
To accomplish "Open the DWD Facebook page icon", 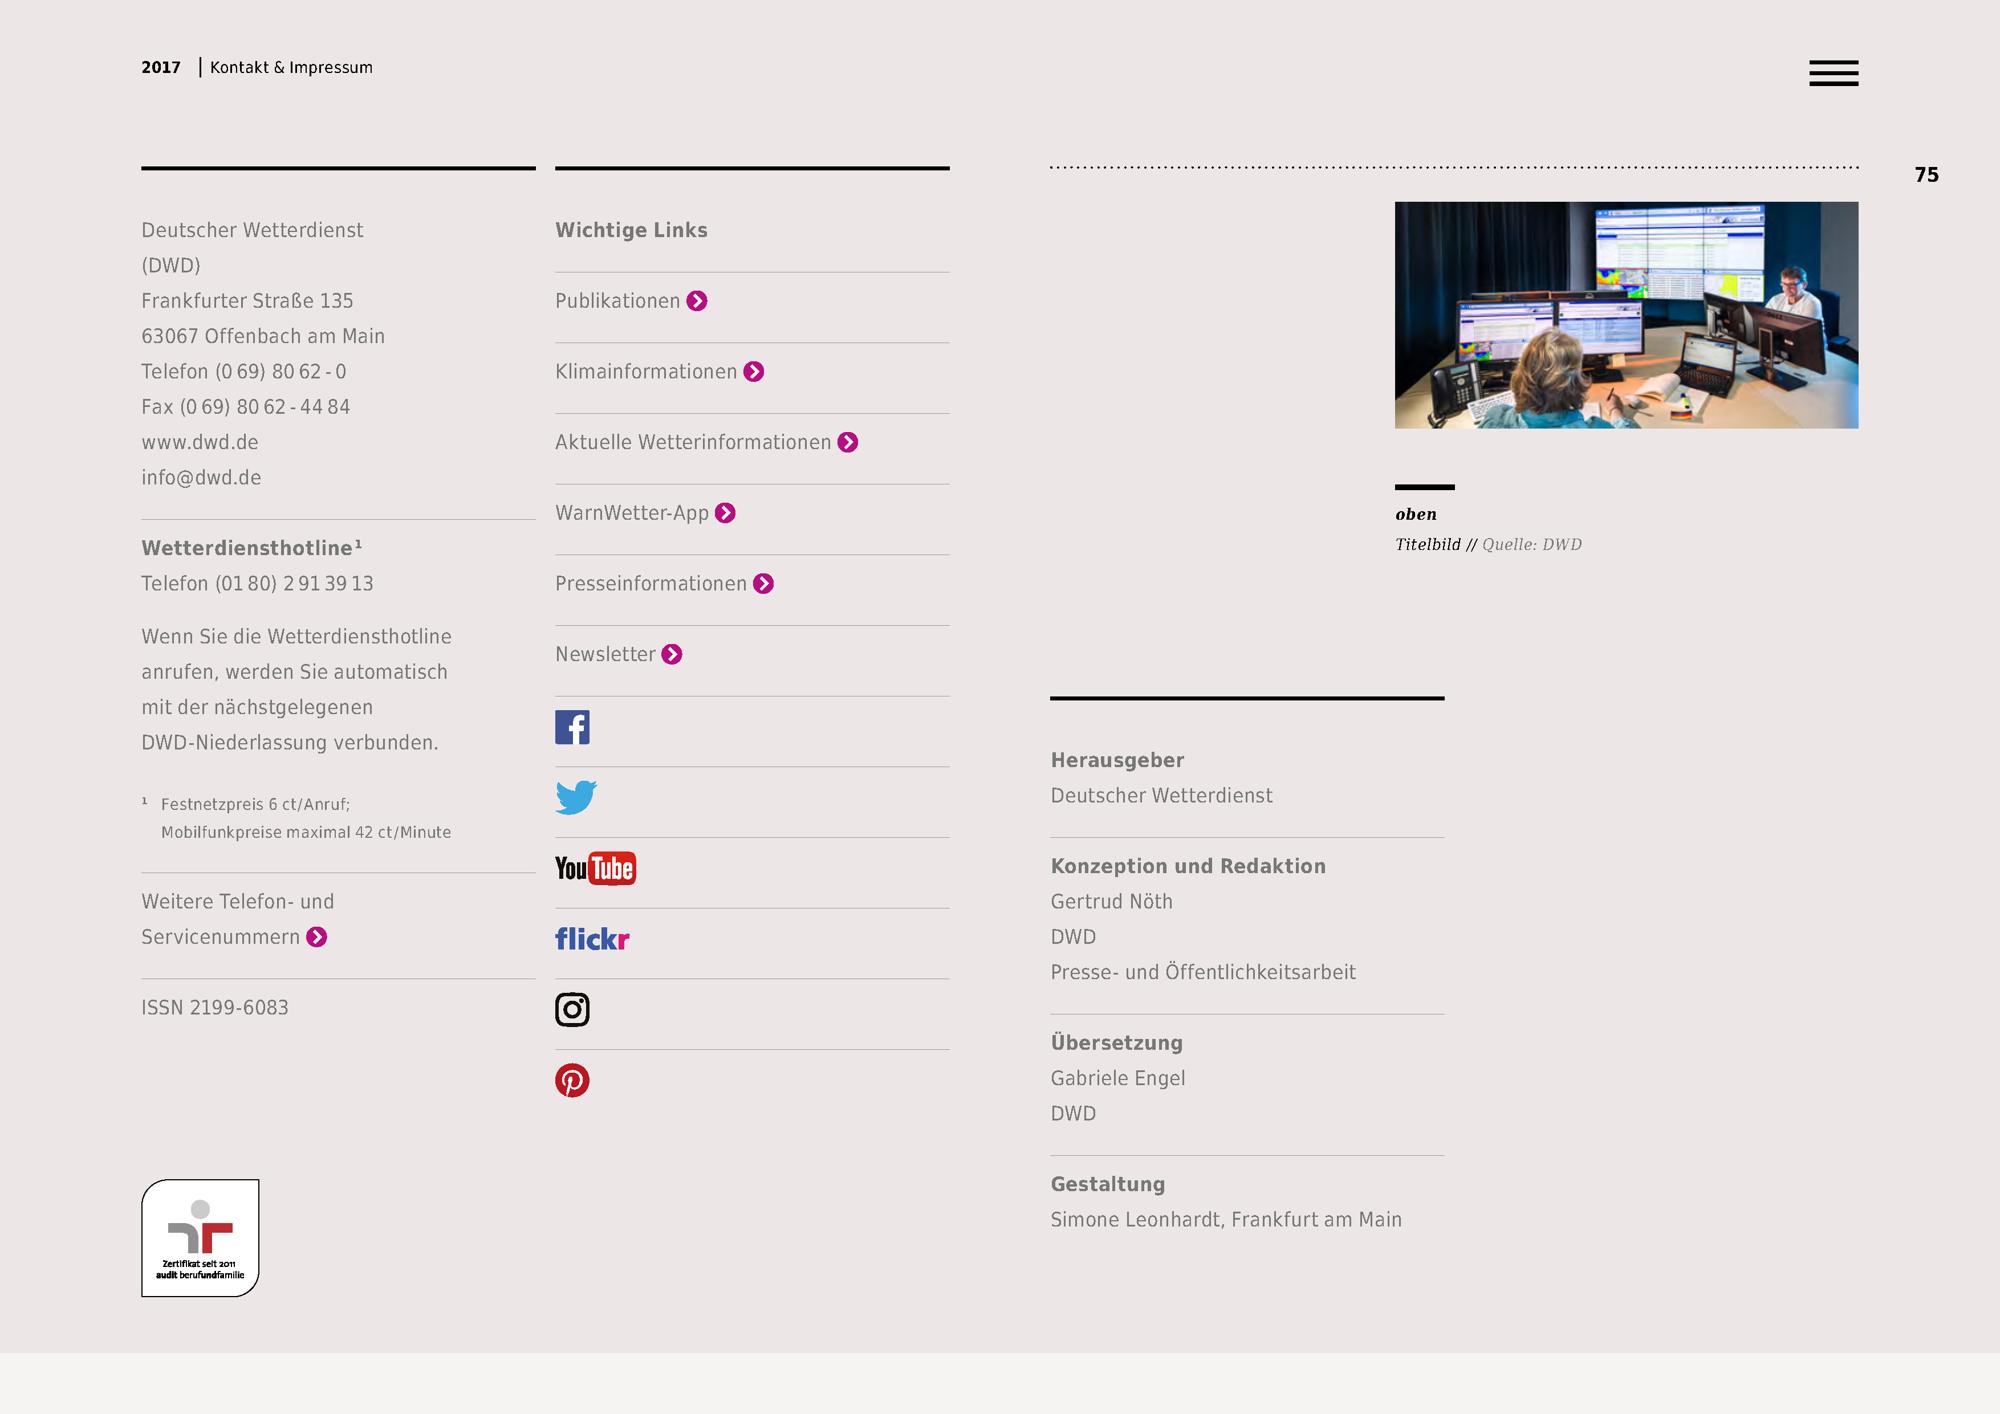I will (572, 727).
